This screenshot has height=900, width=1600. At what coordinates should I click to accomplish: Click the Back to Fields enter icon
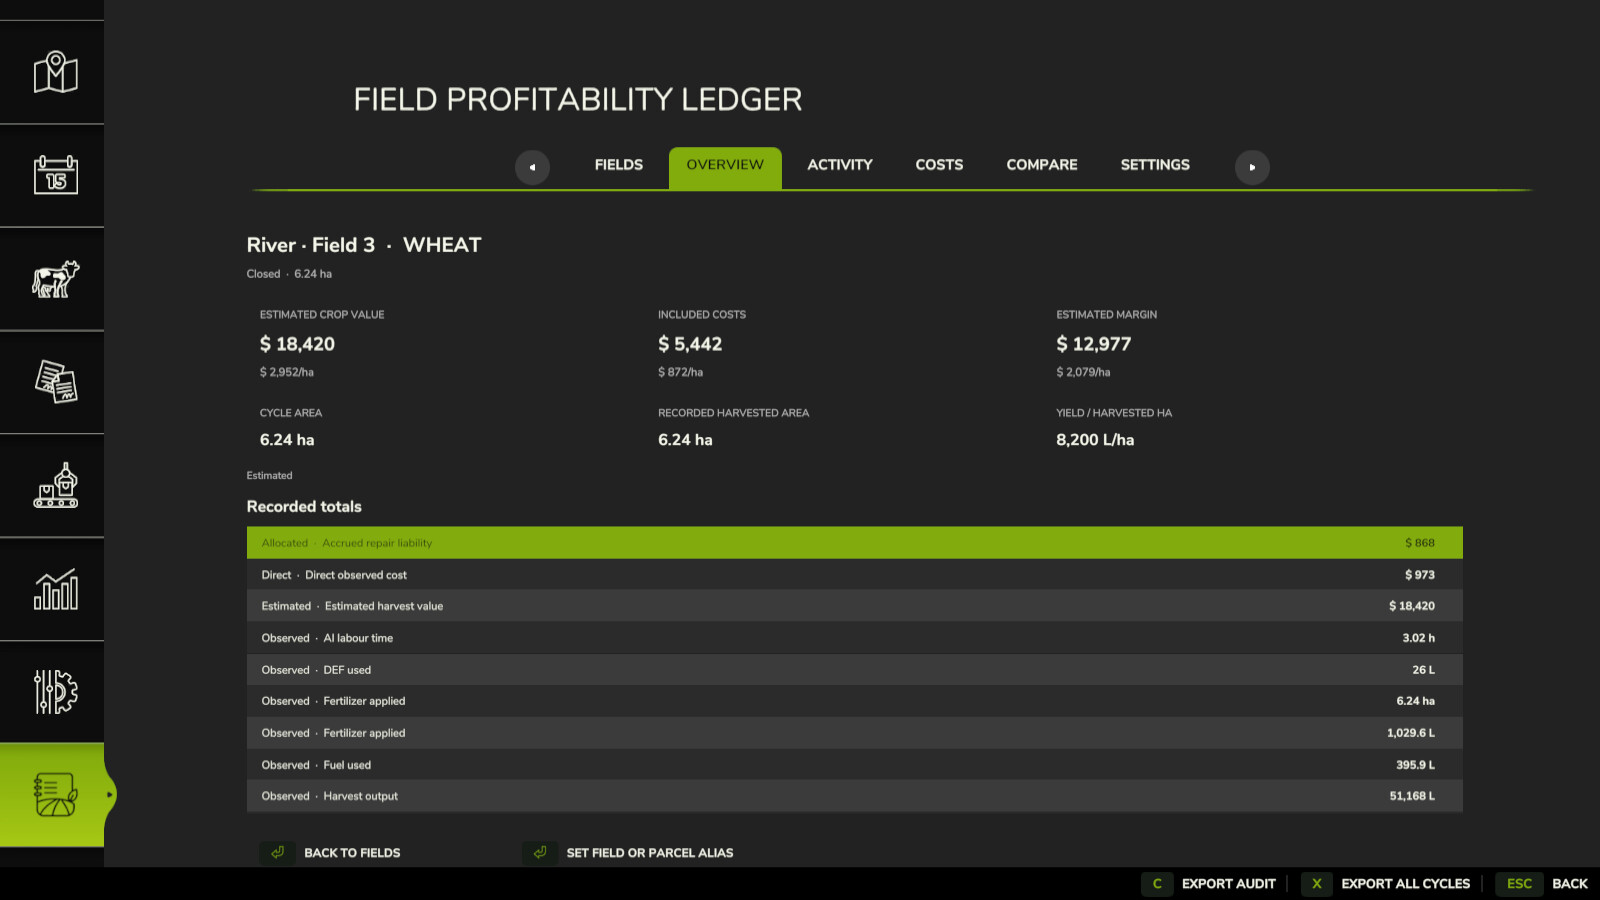(x=278, y=853)
